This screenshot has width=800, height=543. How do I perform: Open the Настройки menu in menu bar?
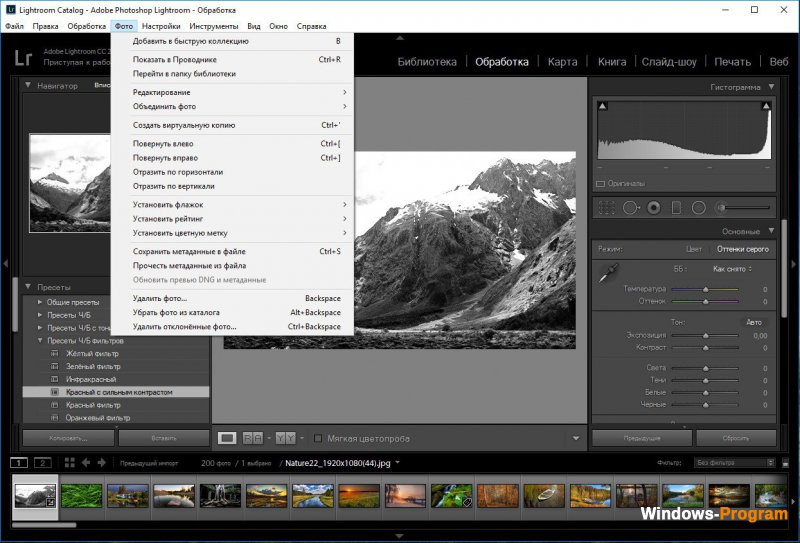point(161,26)
